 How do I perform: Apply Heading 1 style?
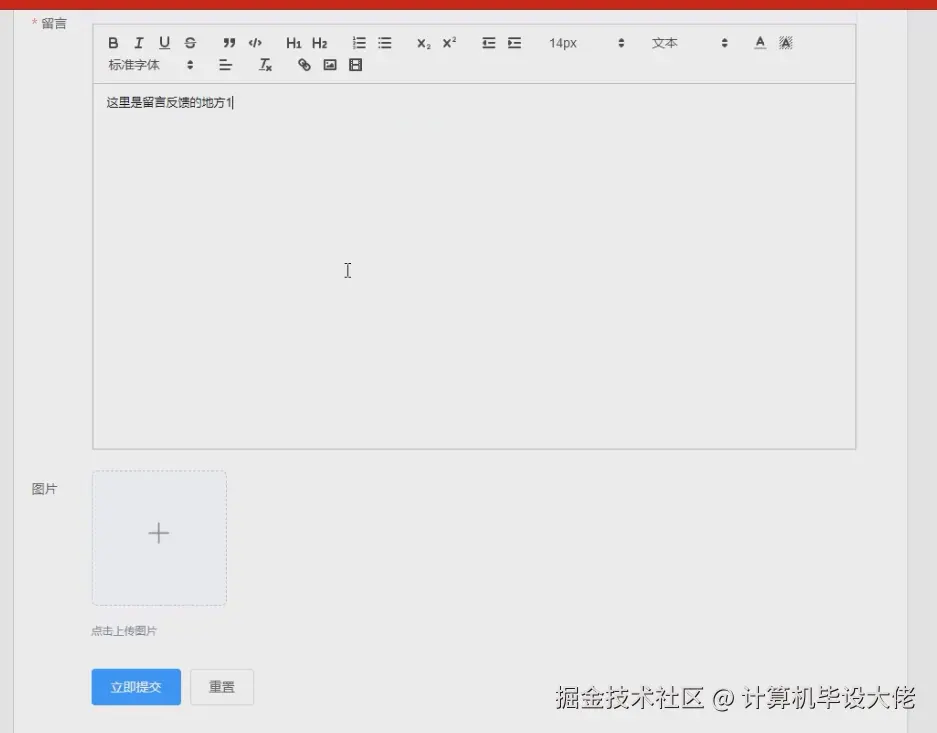[x=293, y=43]
